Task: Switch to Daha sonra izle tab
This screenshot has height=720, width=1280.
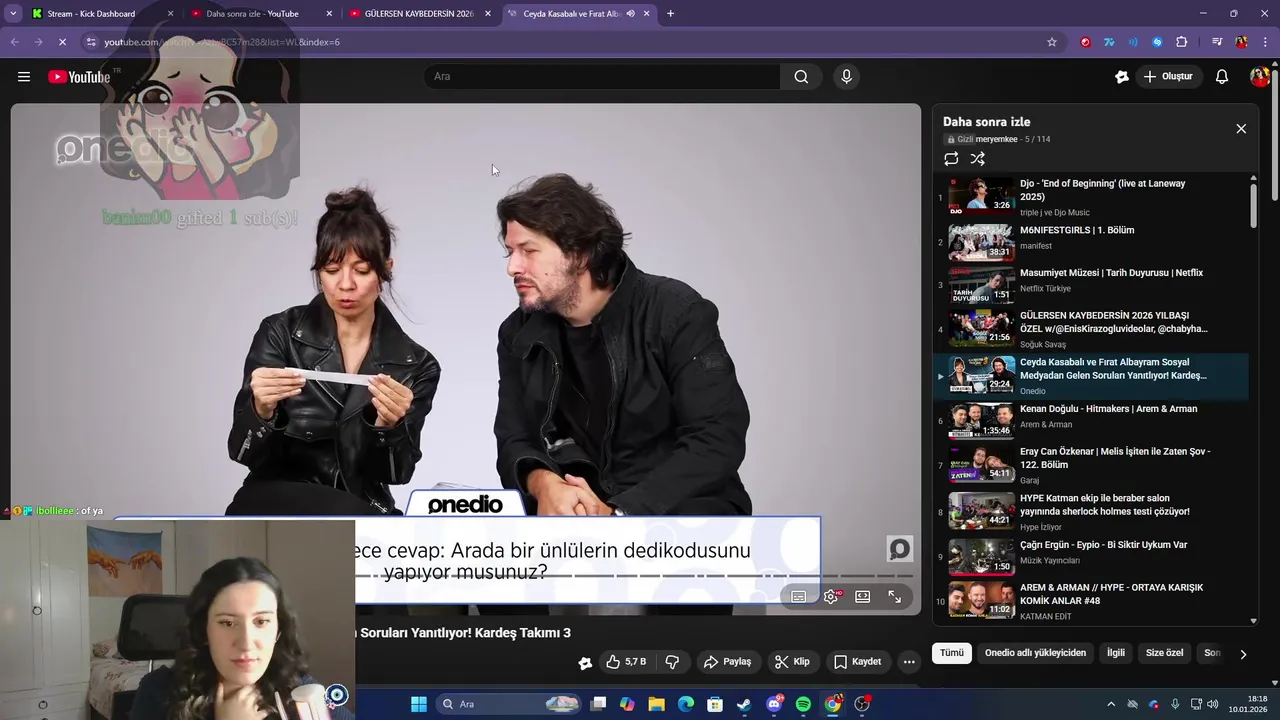Action: 260,14
